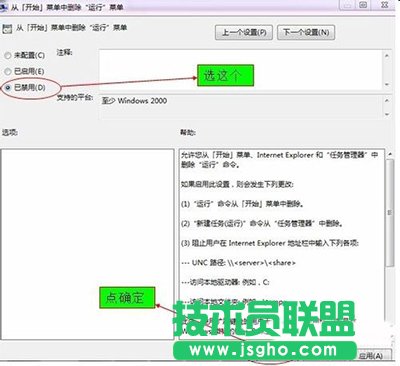Click help line 访问本地驱动器 例如 C:

click(225, 282)
